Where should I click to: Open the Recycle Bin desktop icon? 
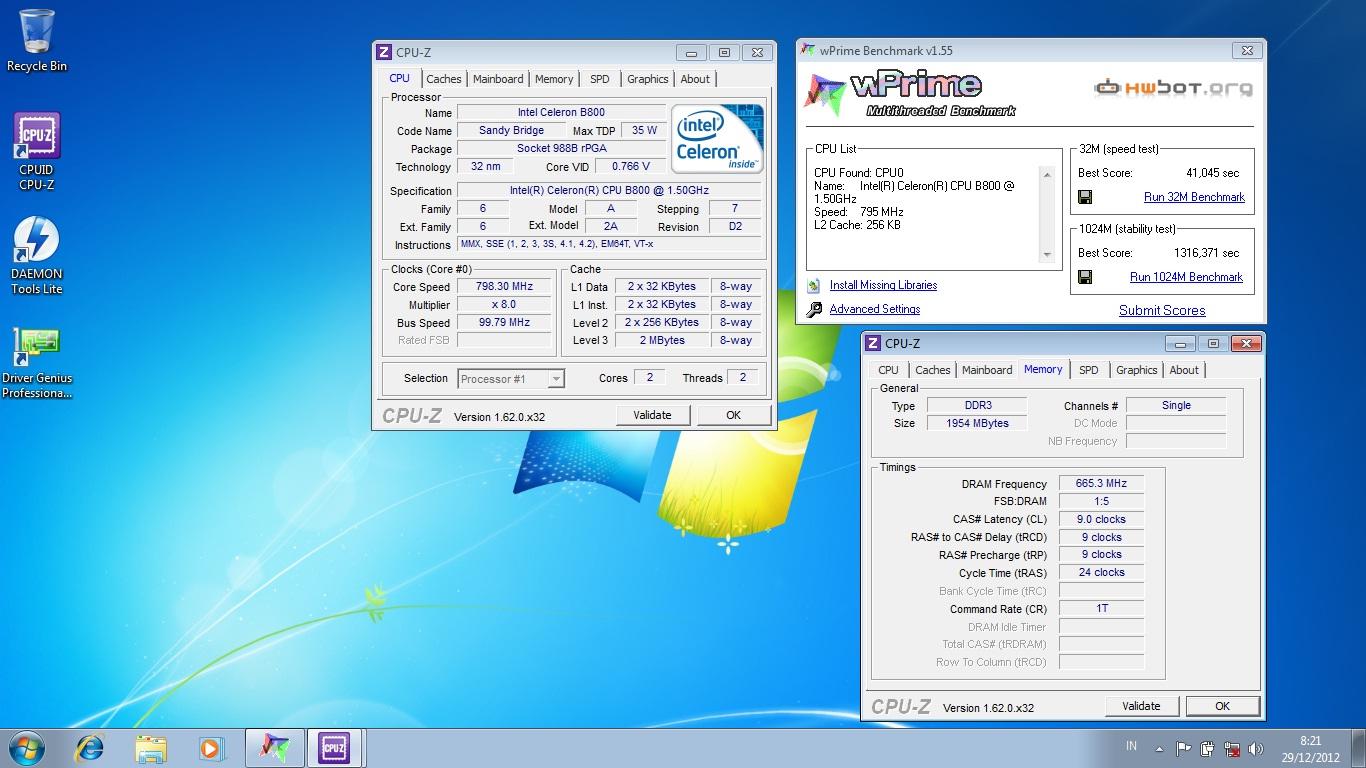(x=37, y=40)
